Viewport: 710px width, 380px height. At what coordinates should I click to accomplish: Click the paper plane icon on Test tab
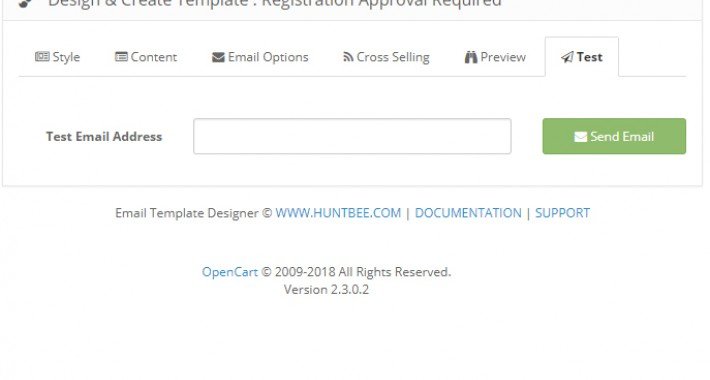tap(567, 57)
